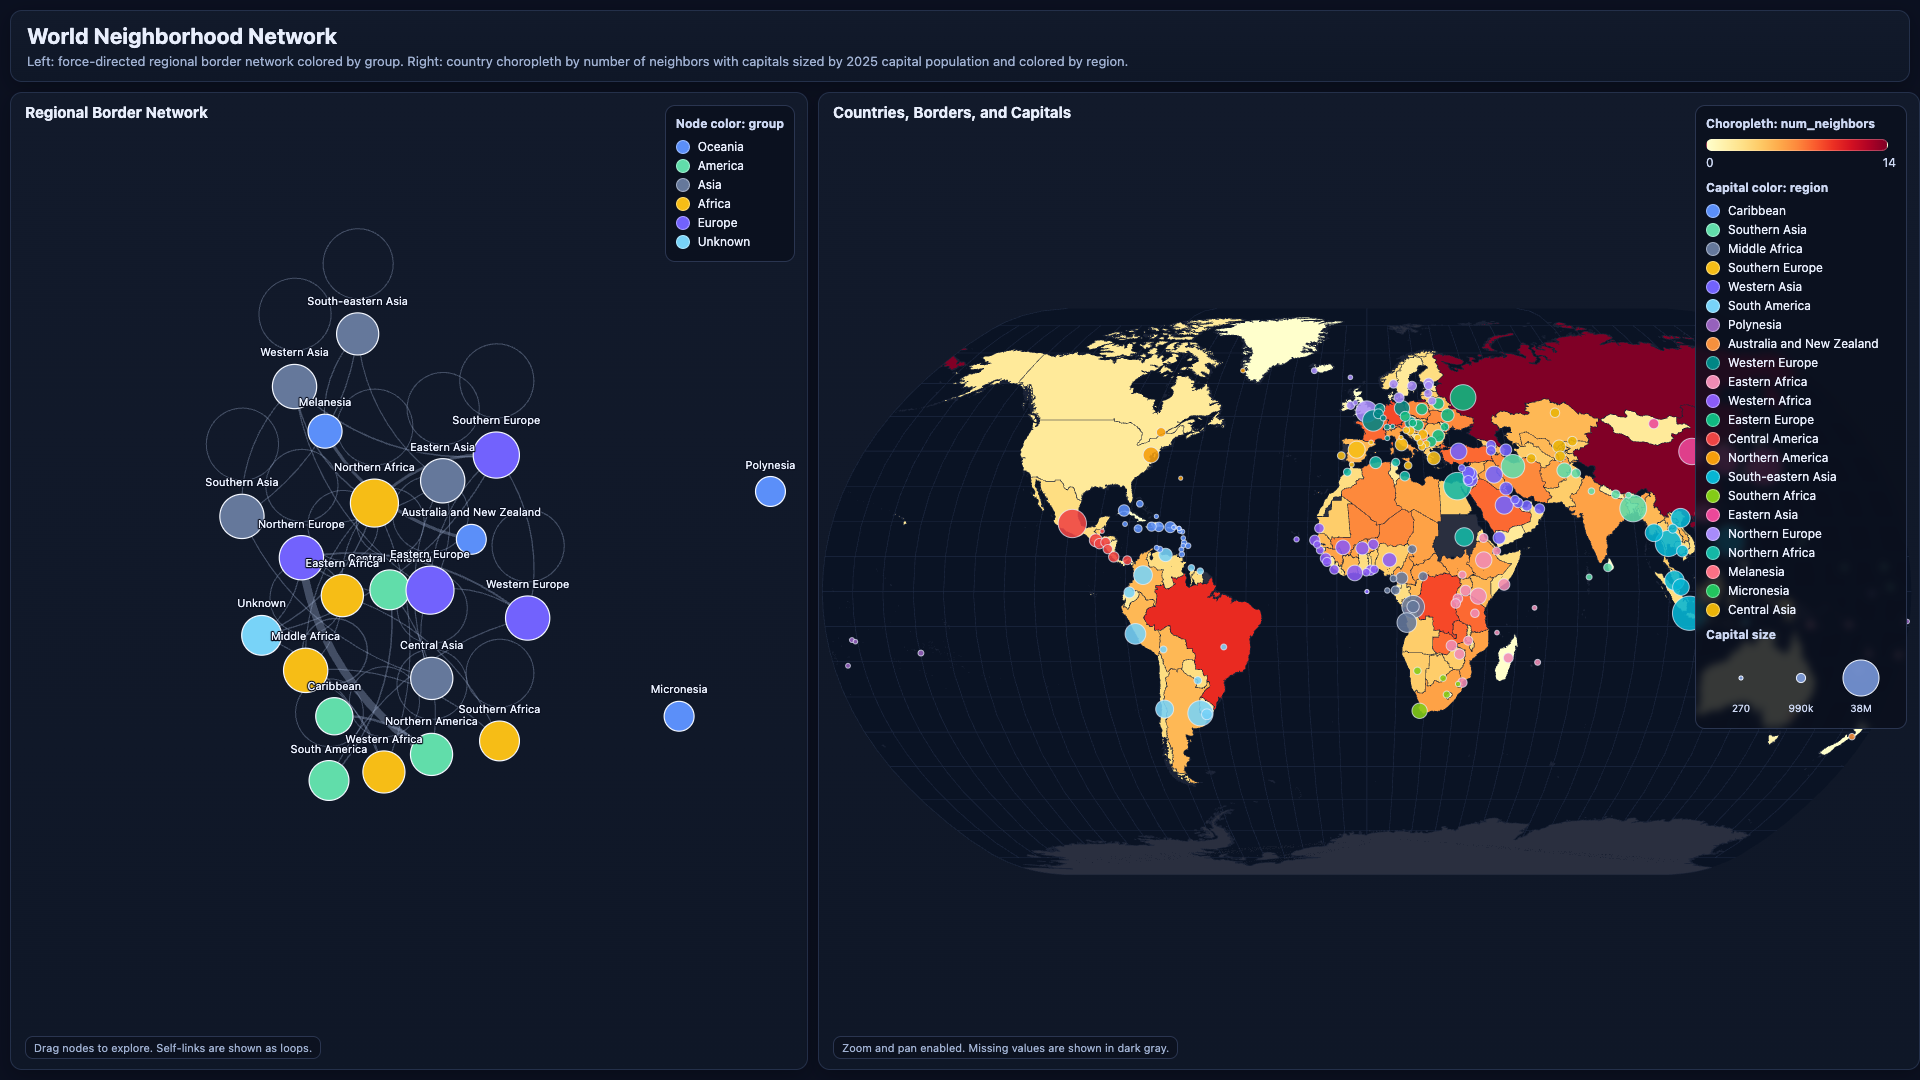Click the World Neighborhood Network title
Image resolution: width=1920 pixels, height=1080 pixels.
click(x=182, y=37)
